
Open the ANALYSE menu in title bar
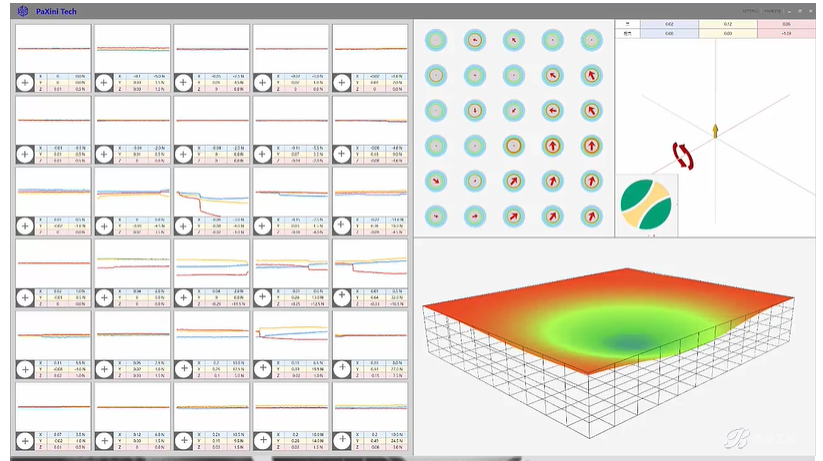coord(772,11)
